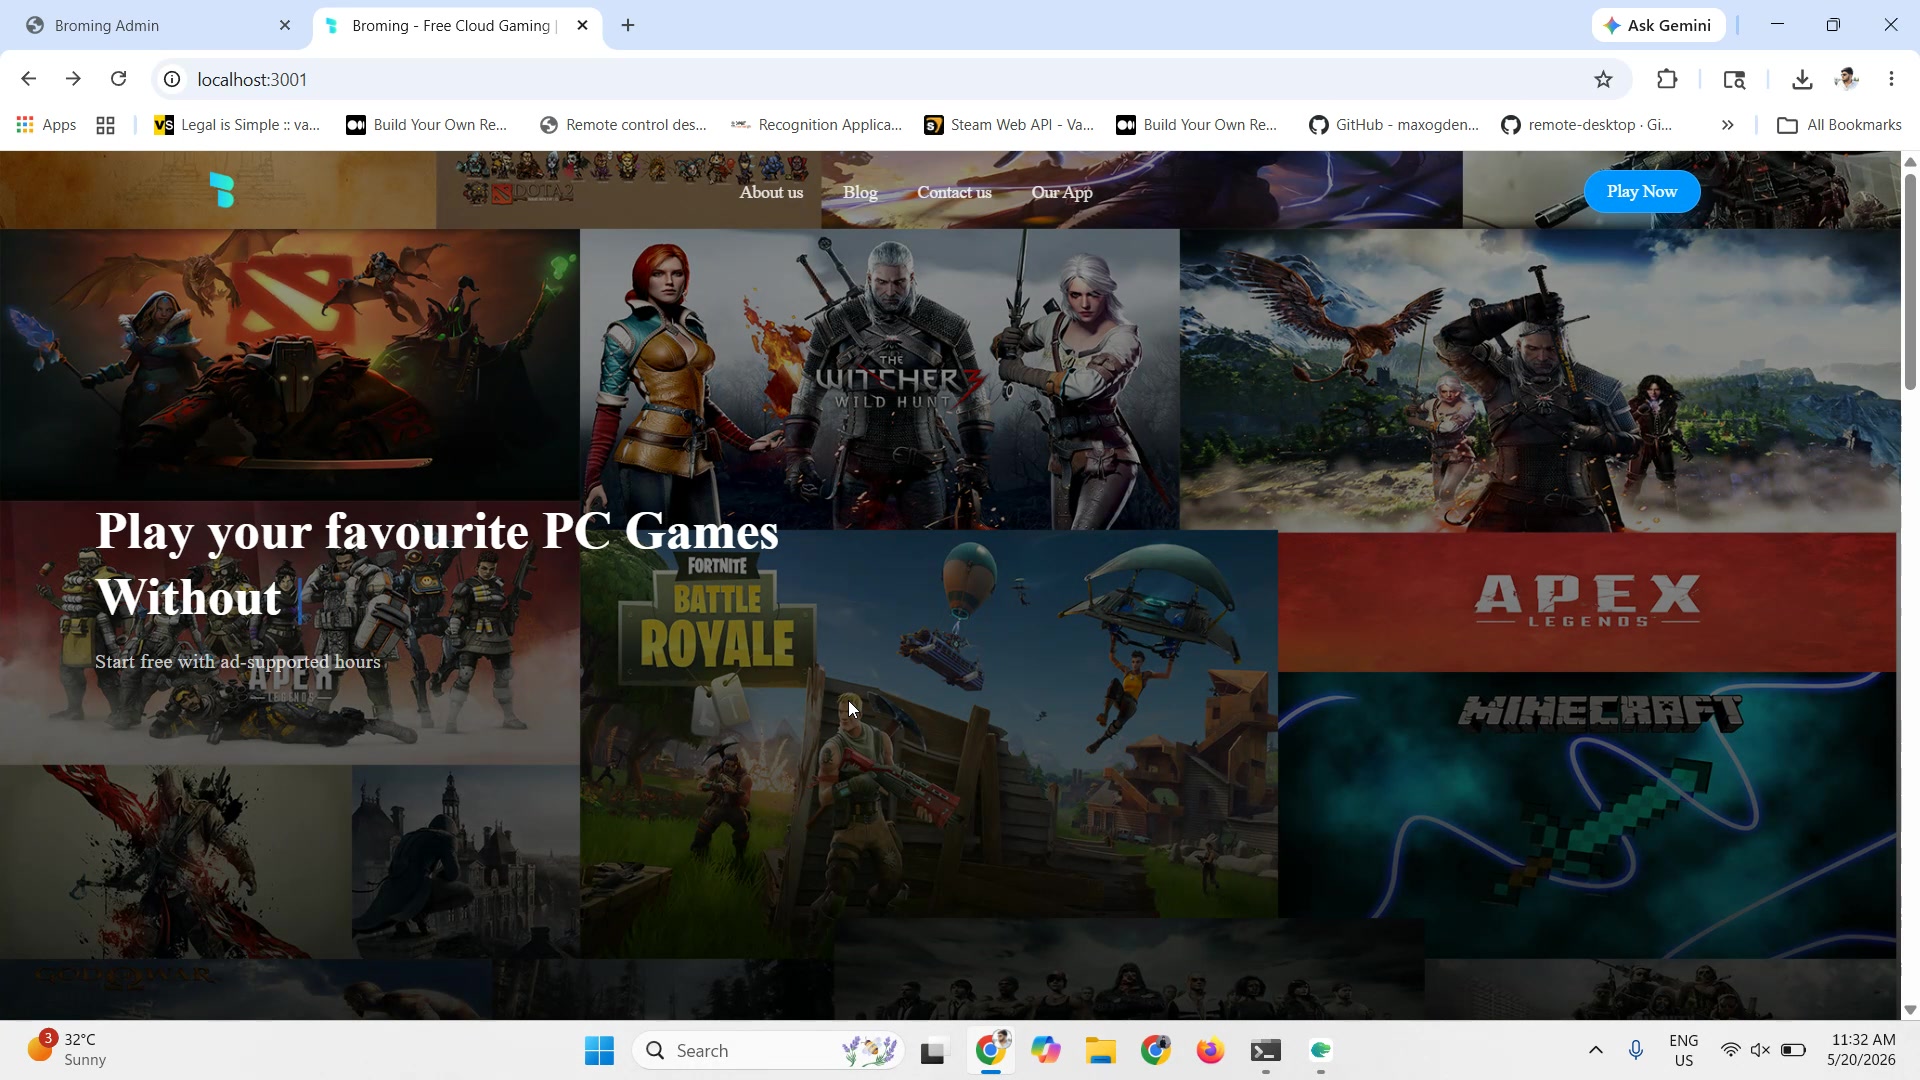Click the Windows taskbar Search box

coord(768,1051)
